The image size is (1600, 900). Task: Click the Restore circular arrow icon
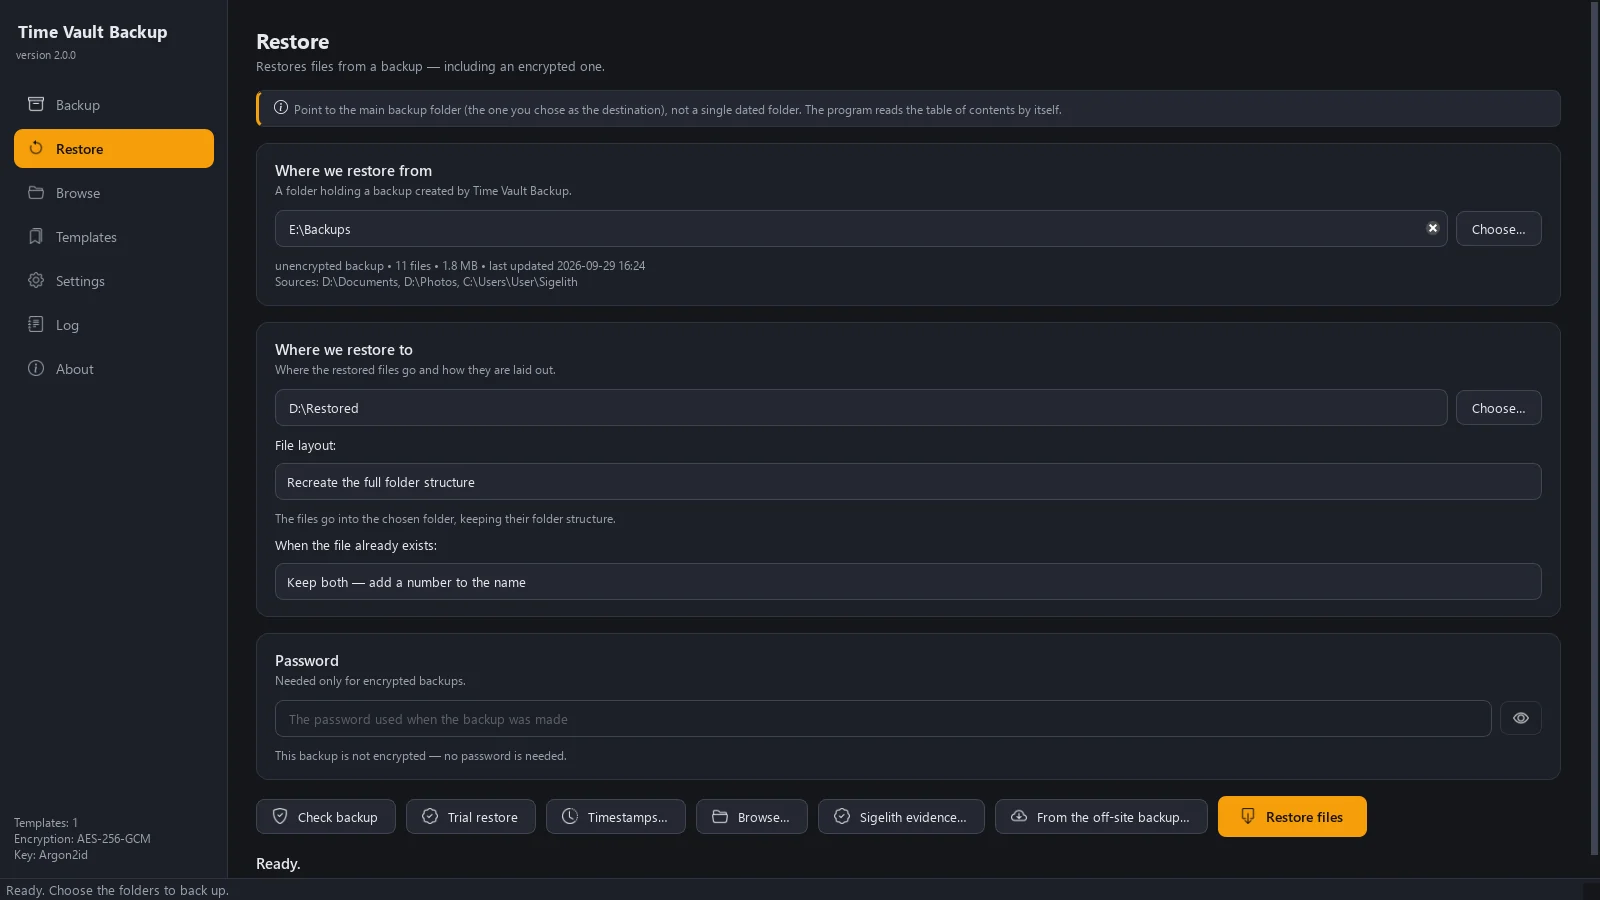coord(36,148)
